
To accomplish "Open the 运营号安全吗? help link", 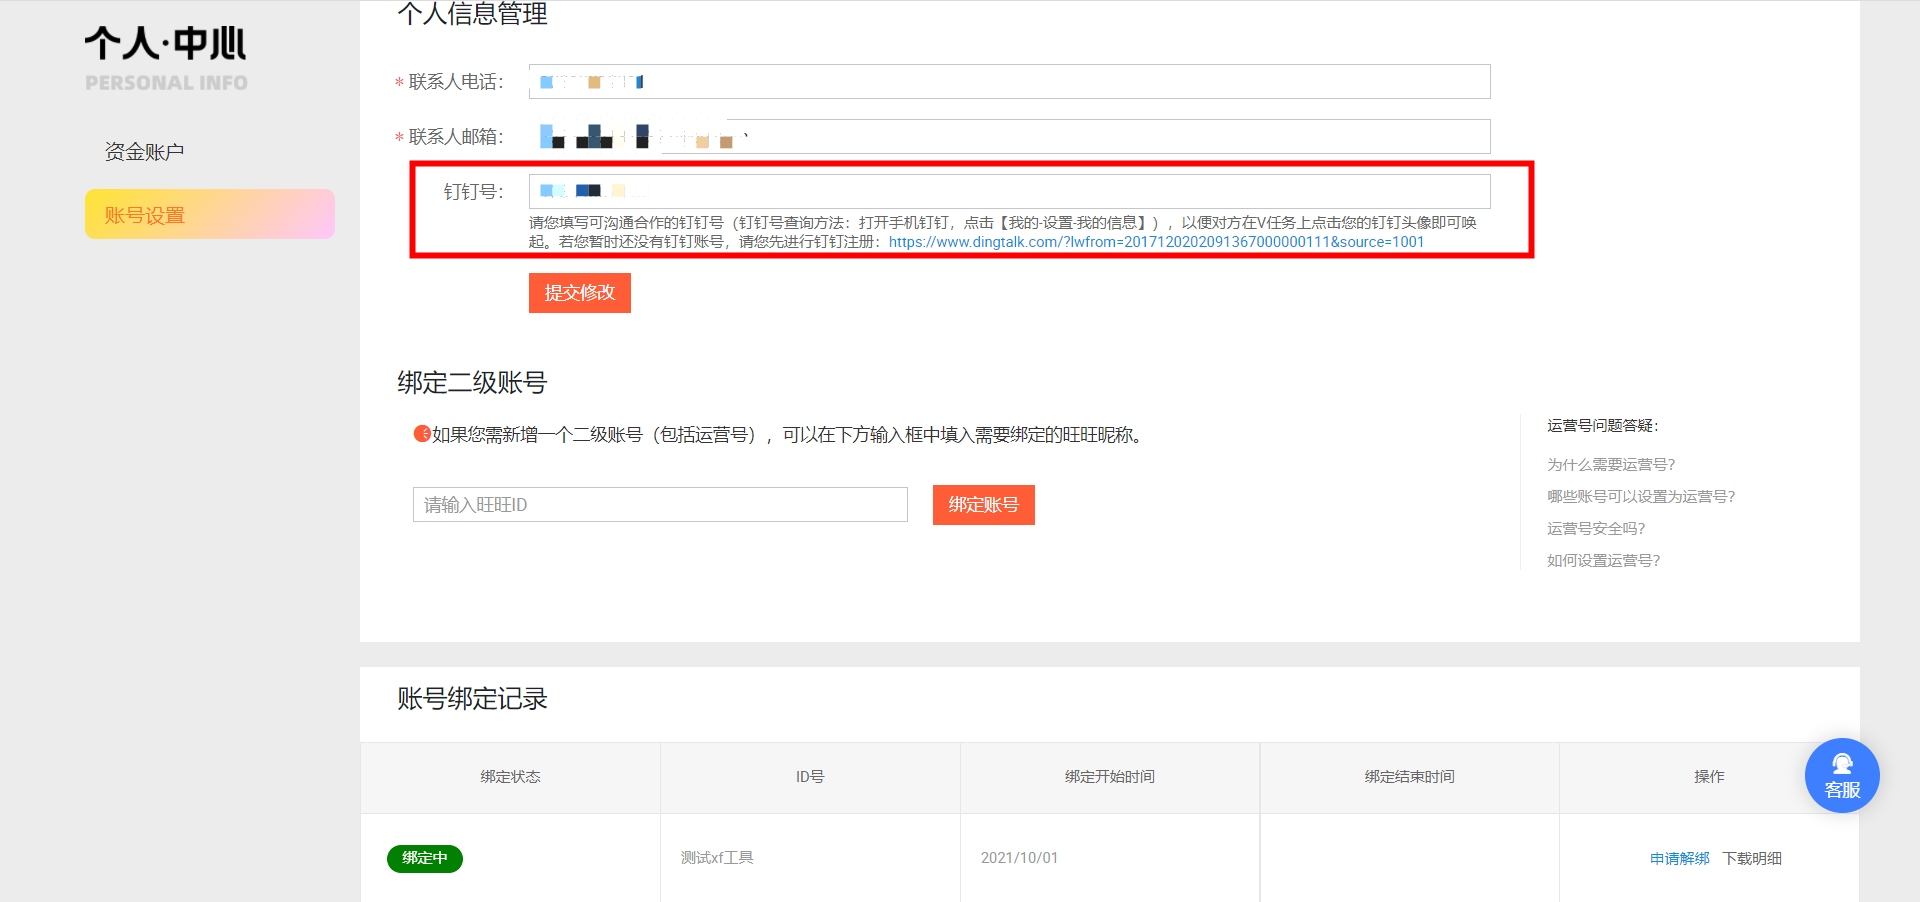I will (x=1596, y=529).
